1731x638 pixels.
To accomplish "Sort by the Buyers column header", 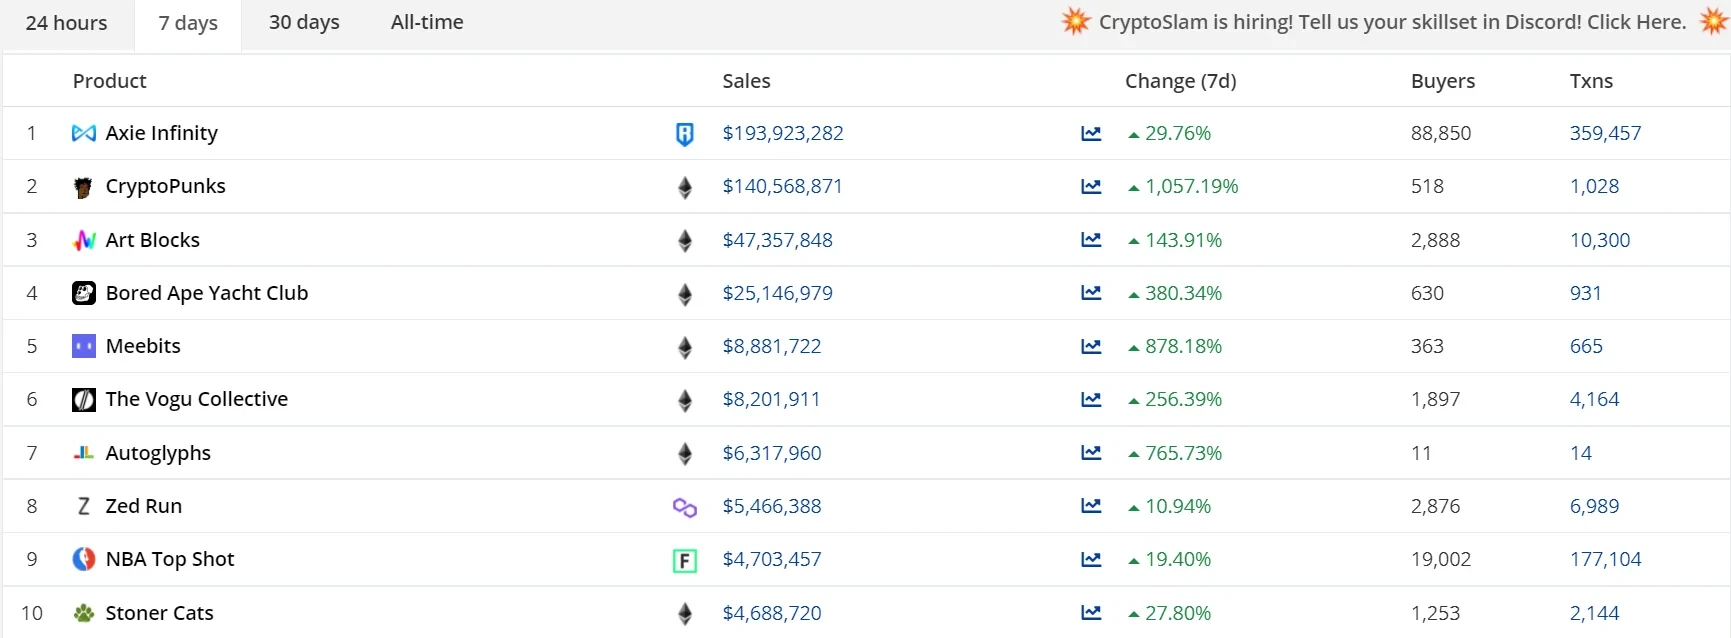I will [1442, 81].
